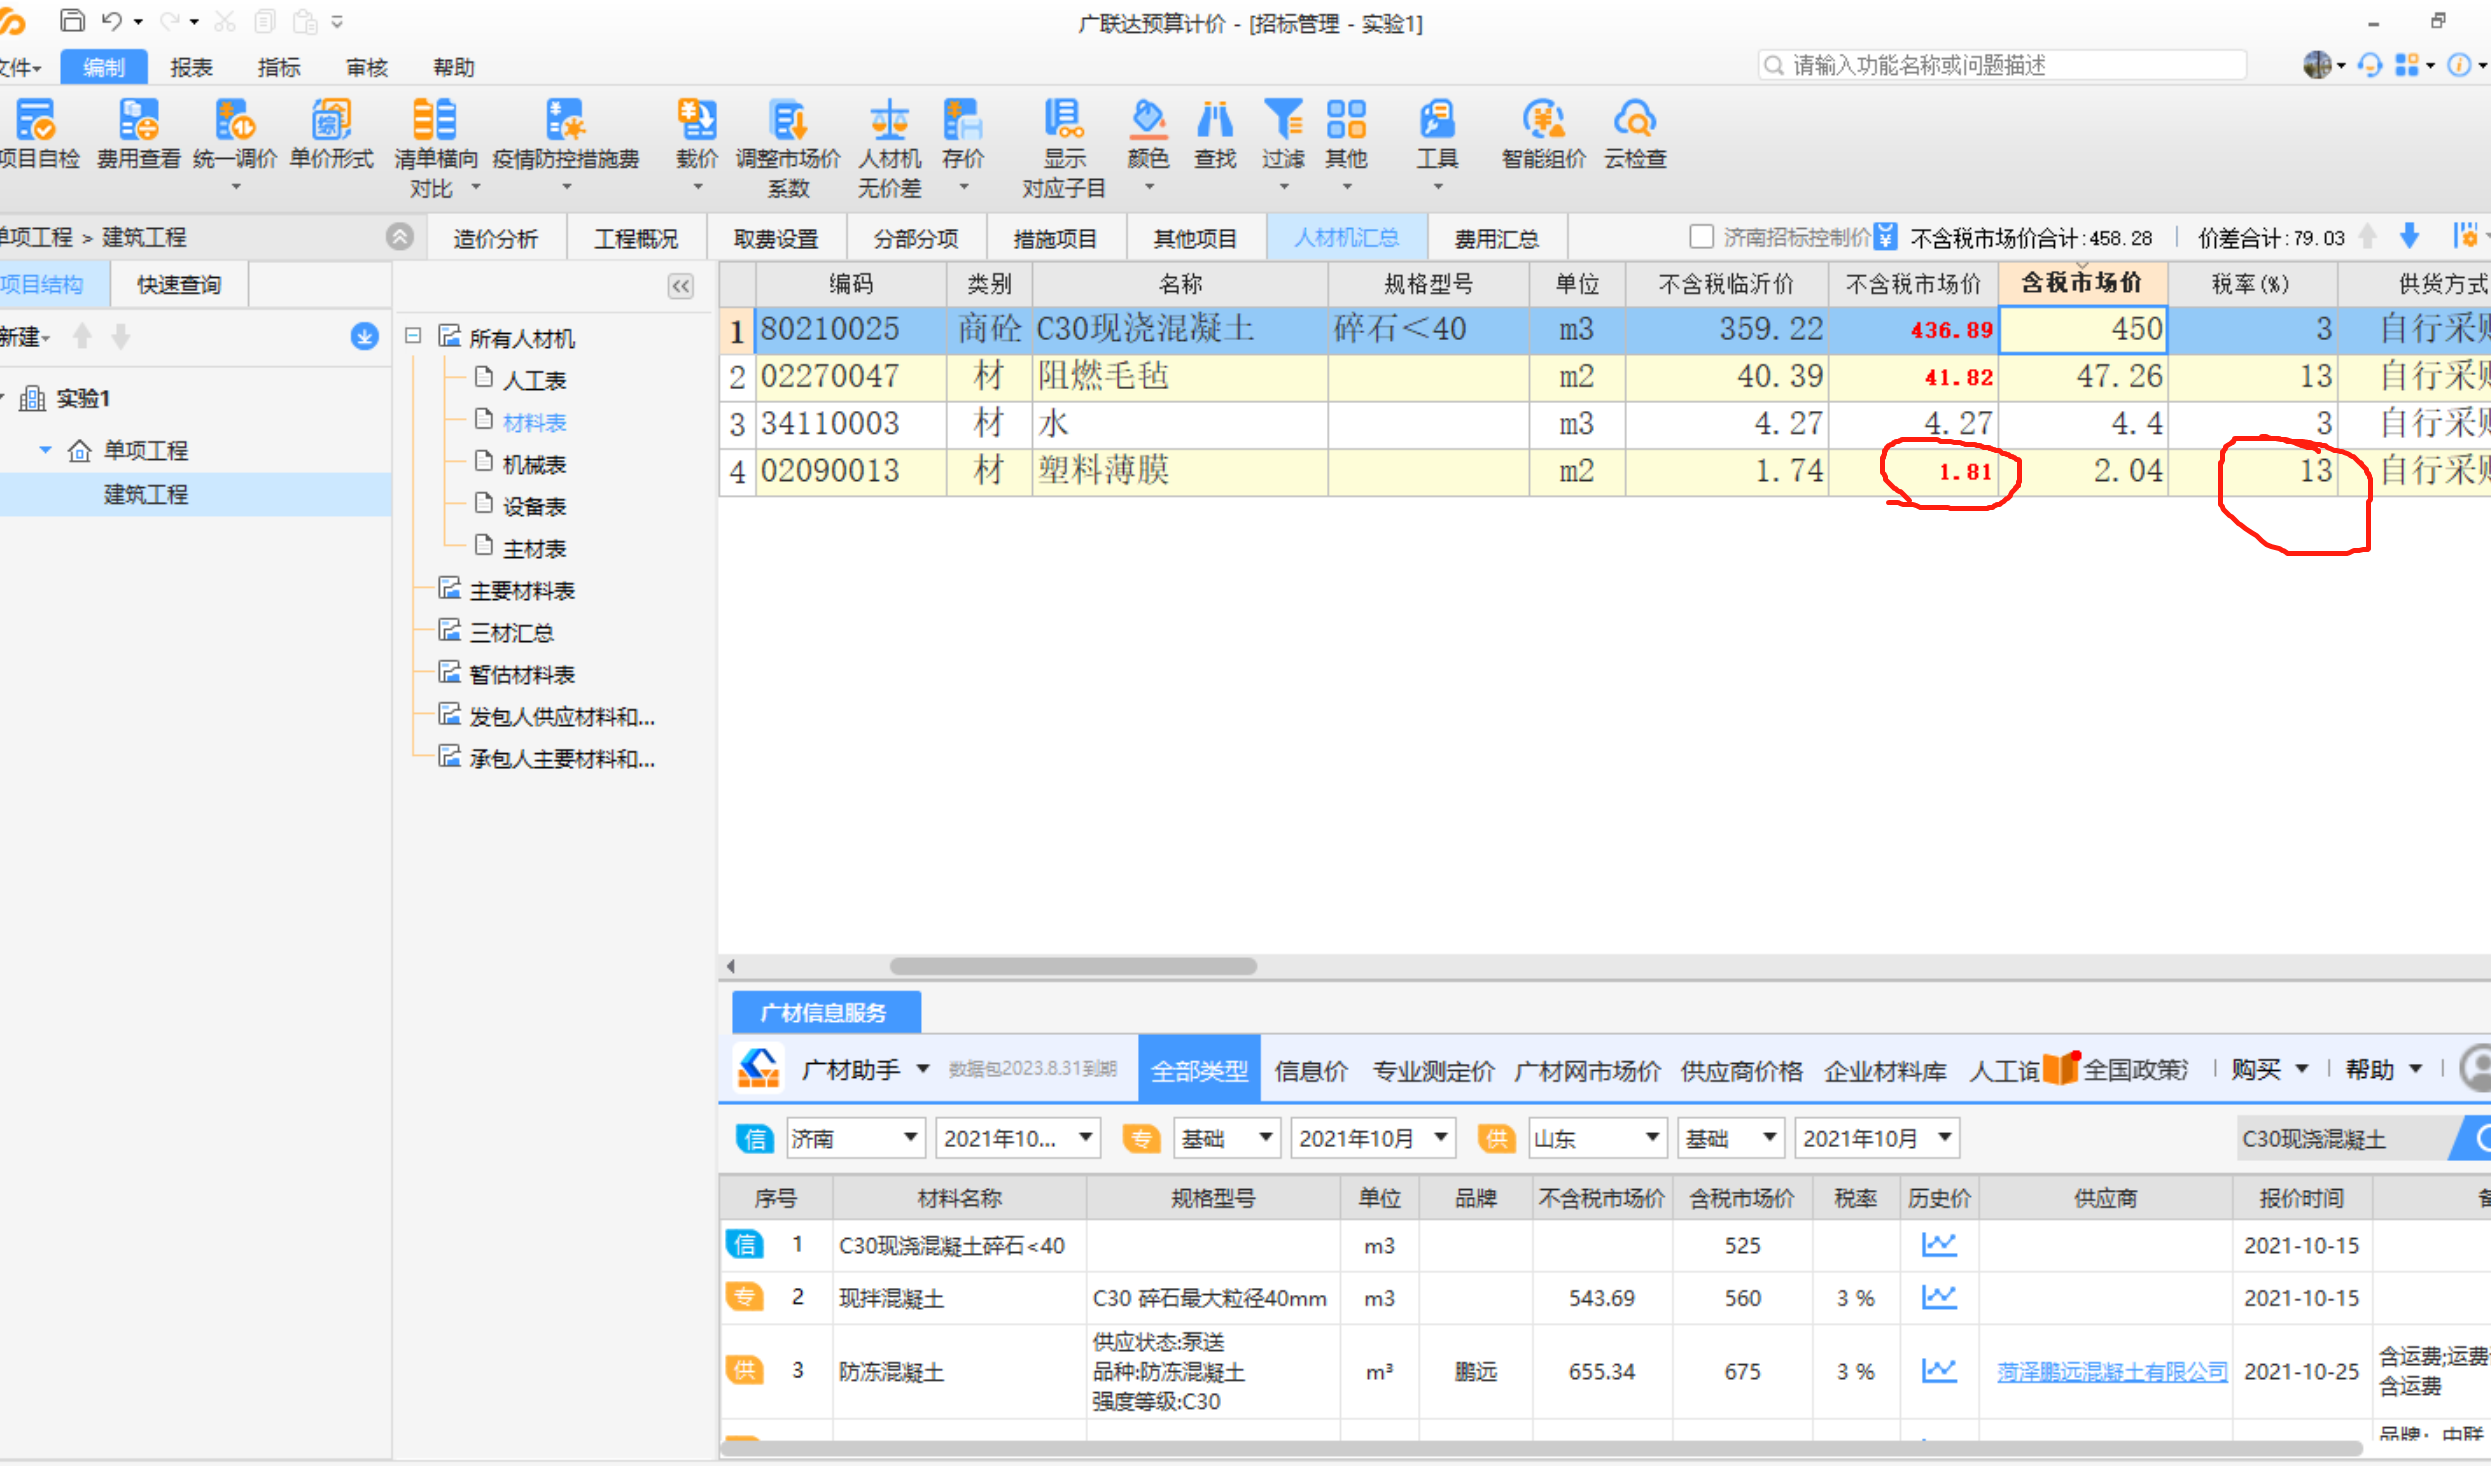Select 三材汇总 tree item
Image resolution: width=2491 pixels, height=1466 pixels.
[511, 632]
